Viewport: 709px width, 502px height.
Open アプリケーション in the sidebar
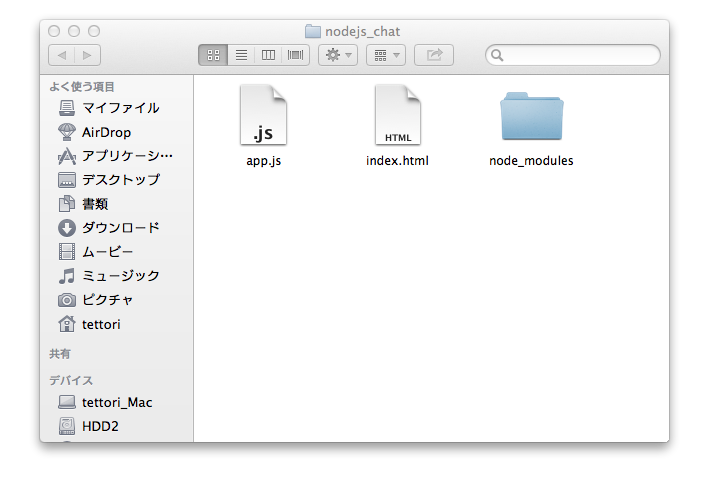pos(117,156)
